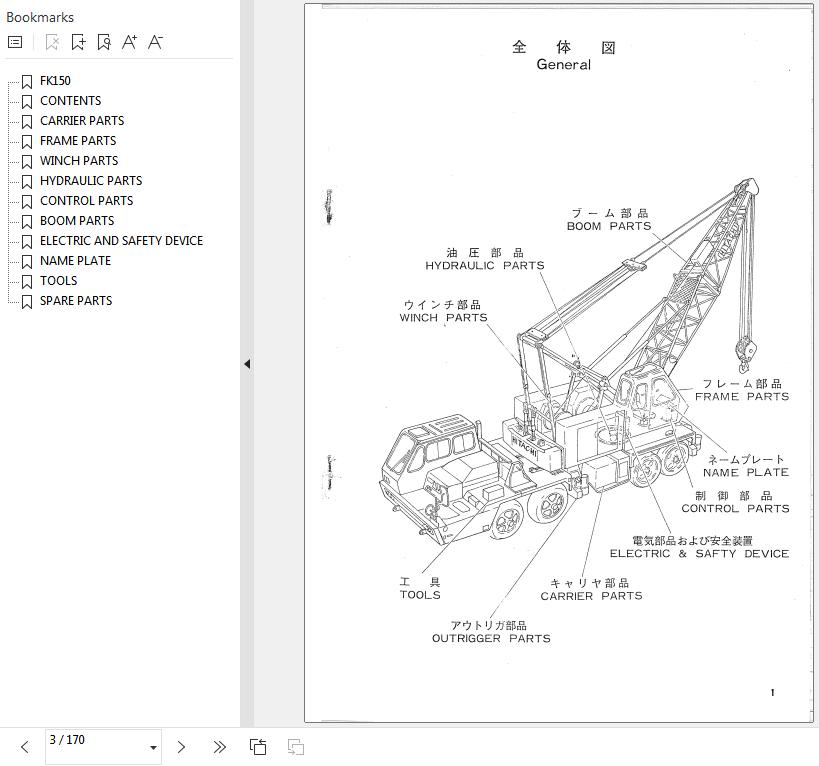Go to the SPARE PARTS bookmark
The height and width of the screenshot is (766, 819).
(75, 301)
